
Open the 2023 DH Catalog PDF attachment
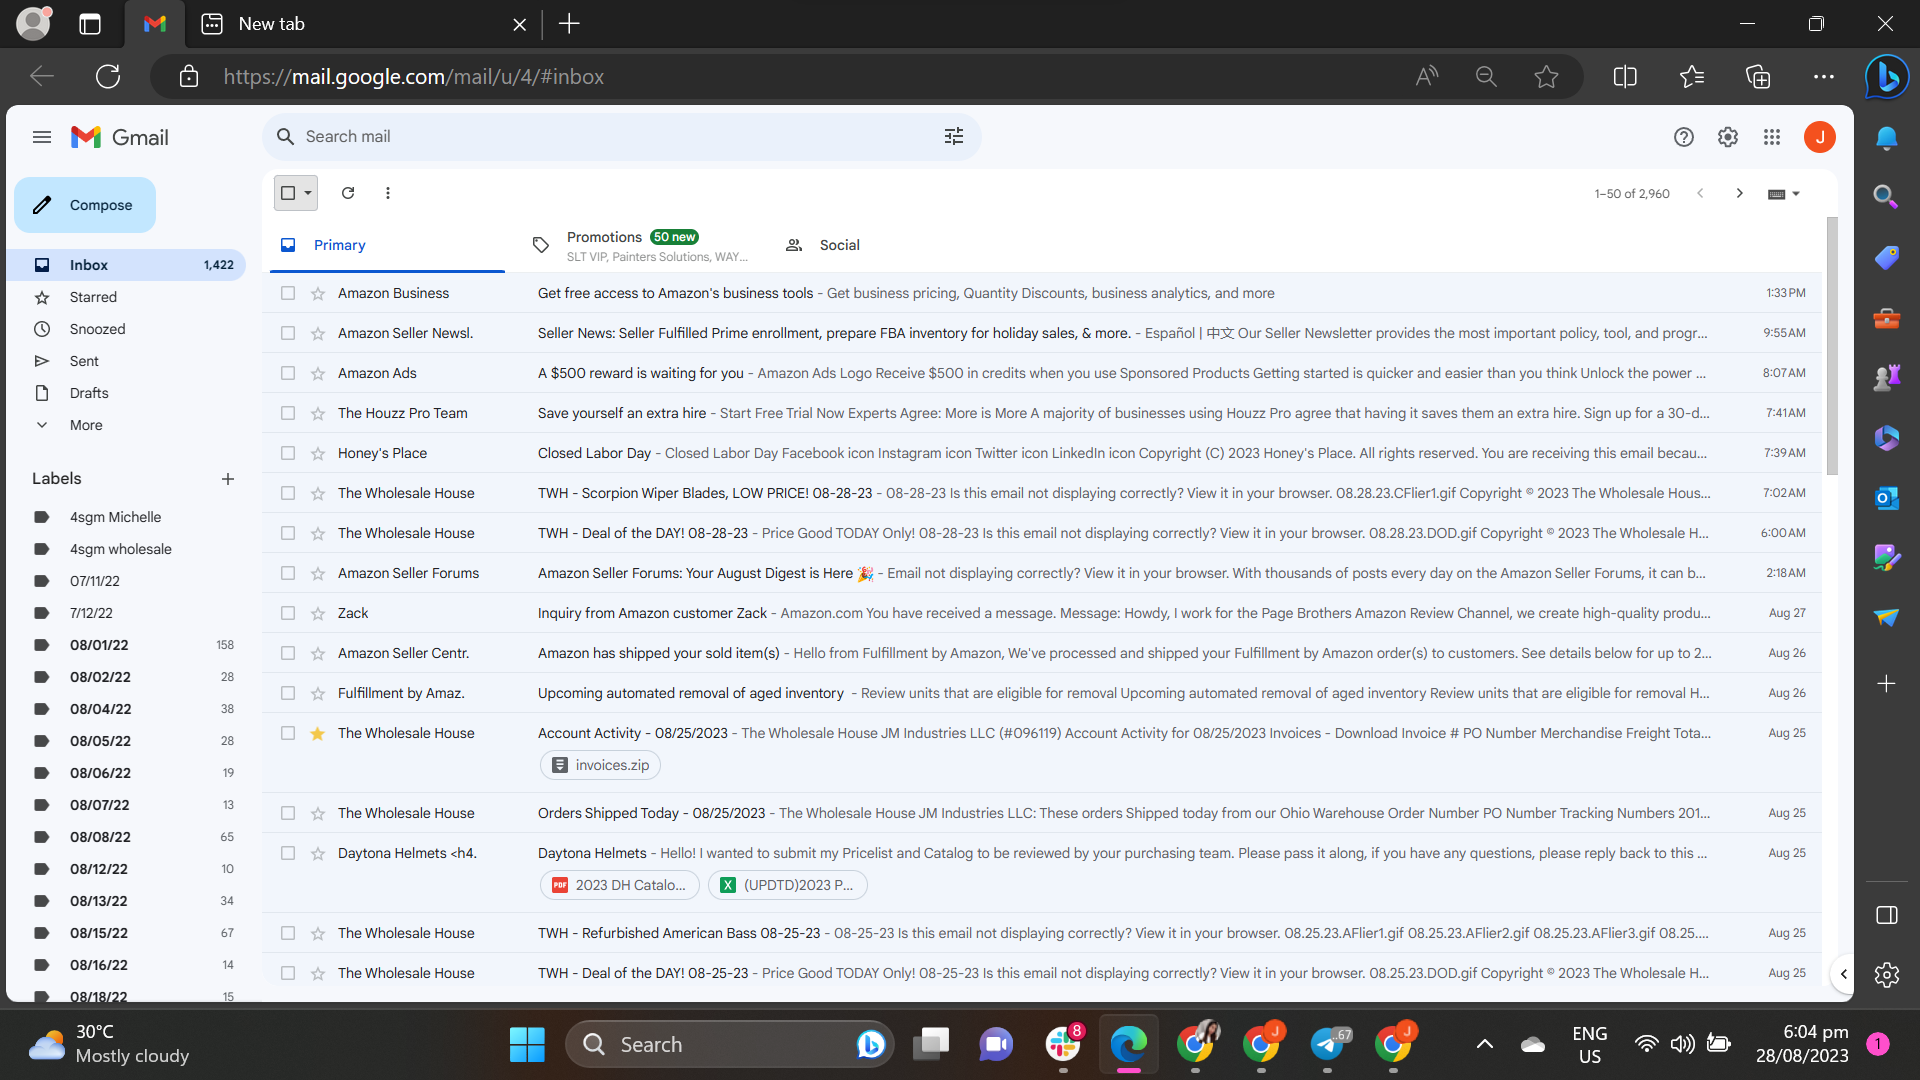[x=620, y=885]
